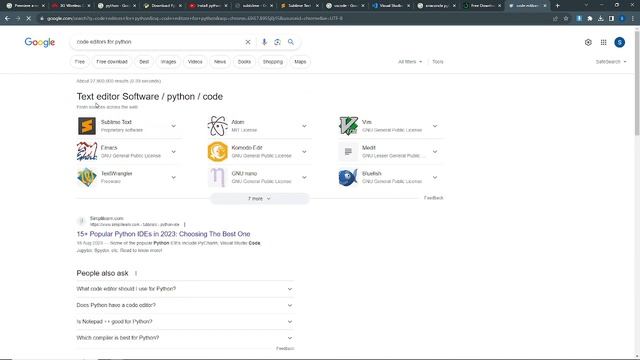Image resolution: width=640 pixels, height=360 pixels.
Task: Click the Bluefish logo icon
Action: point(348,178)
